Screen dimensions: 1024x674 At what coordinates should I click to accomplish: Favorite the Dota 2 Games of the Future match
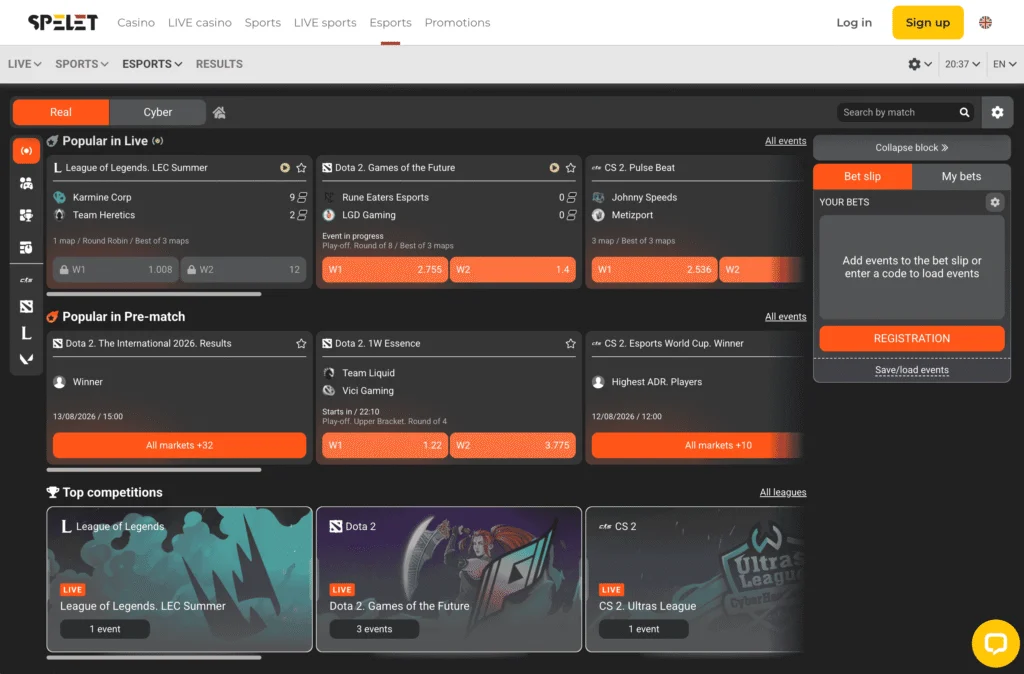pyautogui.click(x=570, y=168)
